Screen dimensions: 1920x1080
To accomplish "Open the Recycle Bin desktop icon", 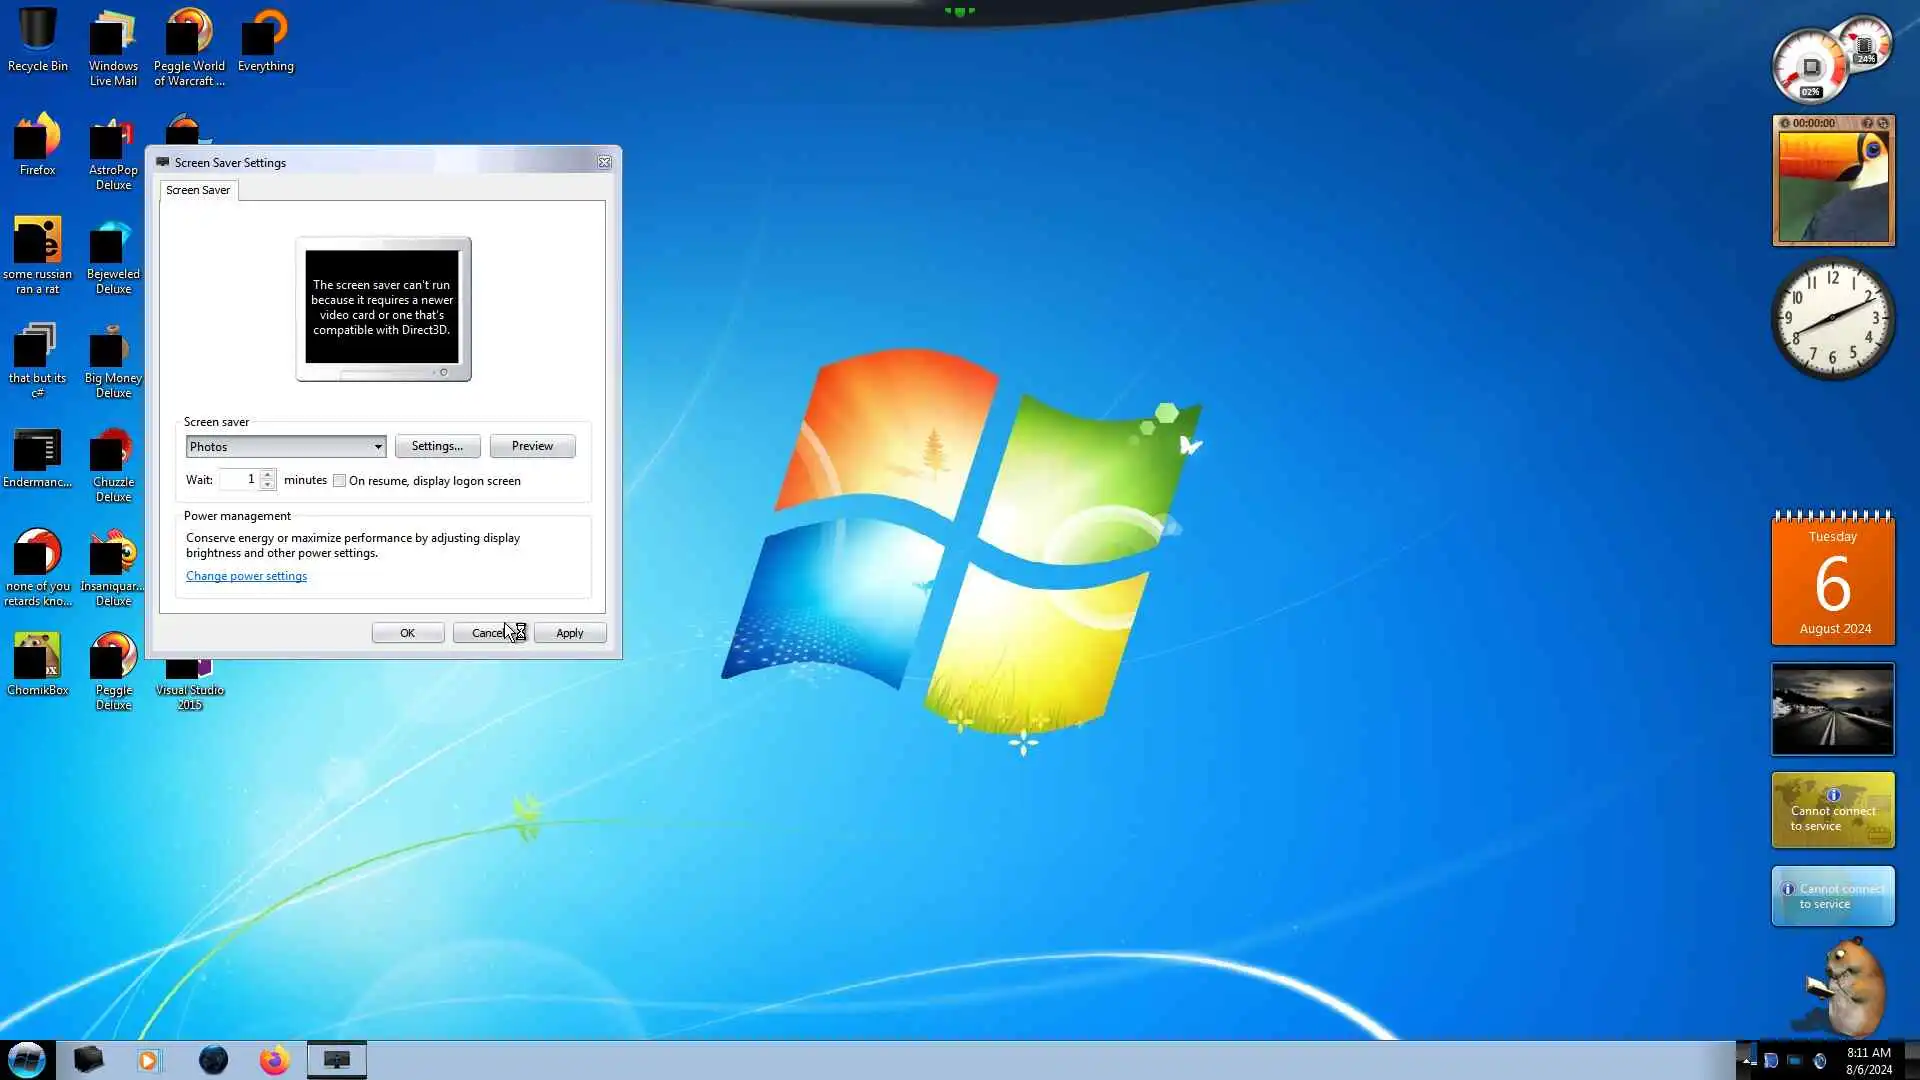I will click(x=37, y=40).
